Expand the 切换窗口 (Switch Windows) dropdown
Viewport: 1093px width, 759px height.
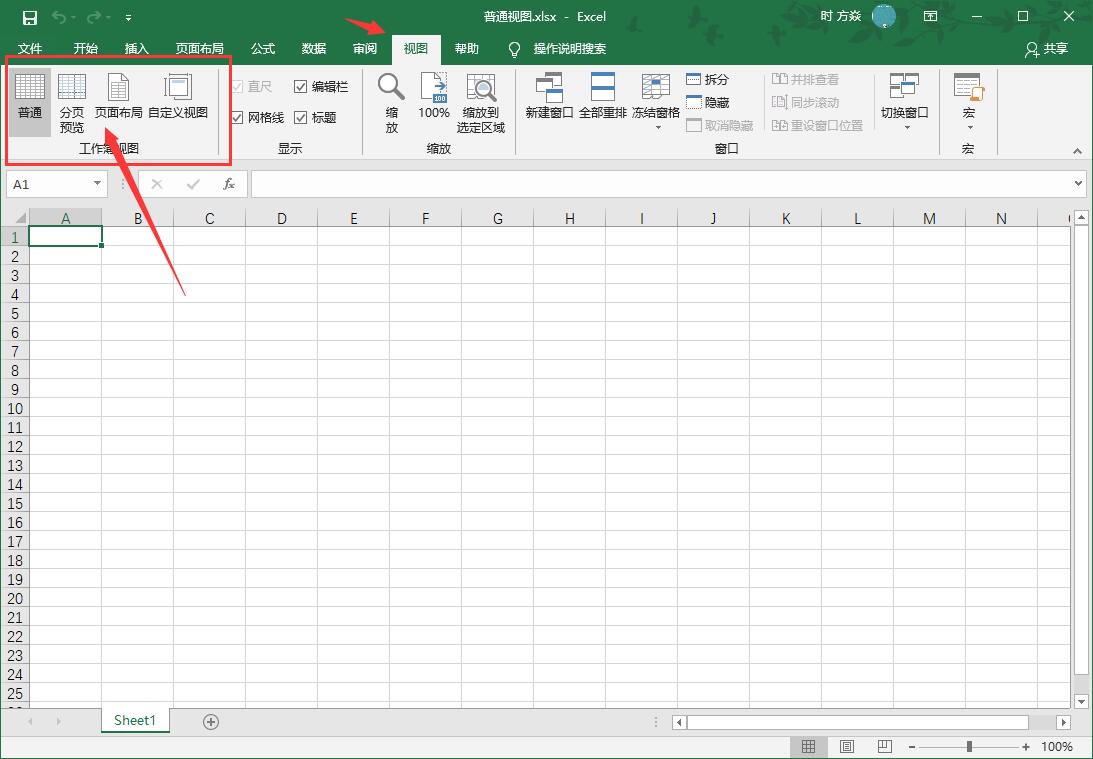click(x=904, y=105)
